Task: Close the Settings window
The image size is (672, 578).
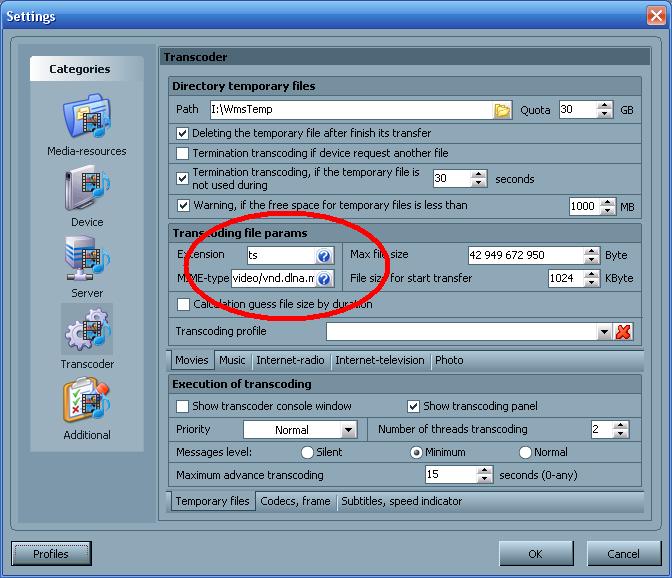Action: pyautogui.click(x=656, y=16)
